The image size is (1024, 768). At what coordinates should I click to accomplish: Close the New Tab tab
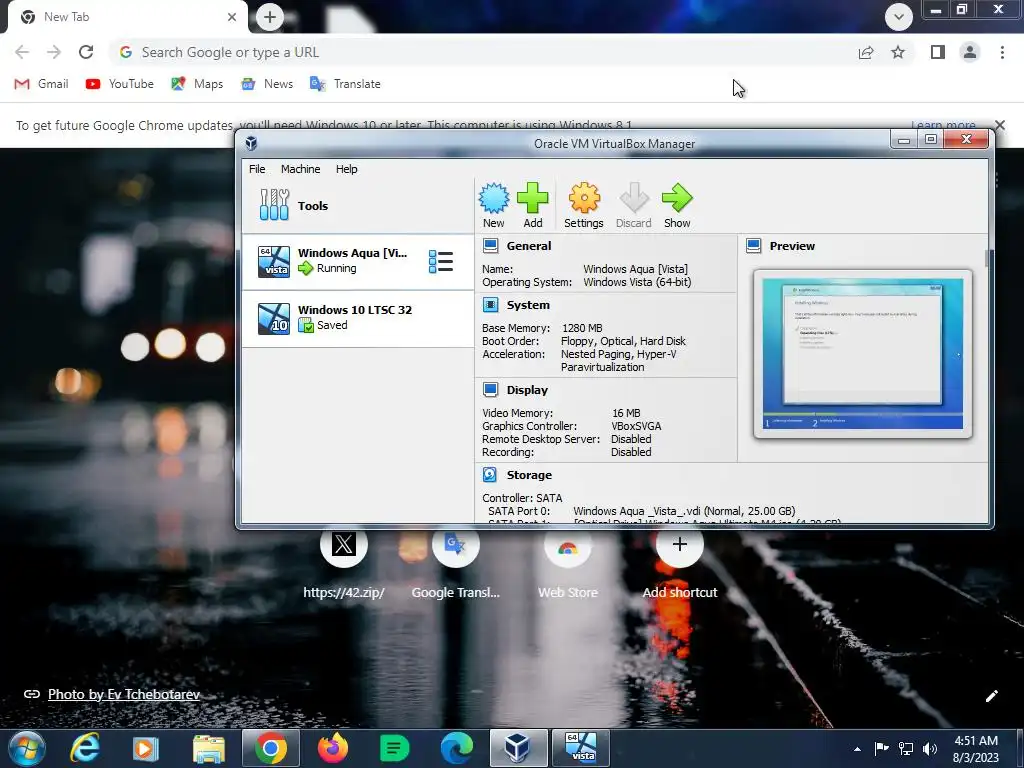click(x=232, y=17)
